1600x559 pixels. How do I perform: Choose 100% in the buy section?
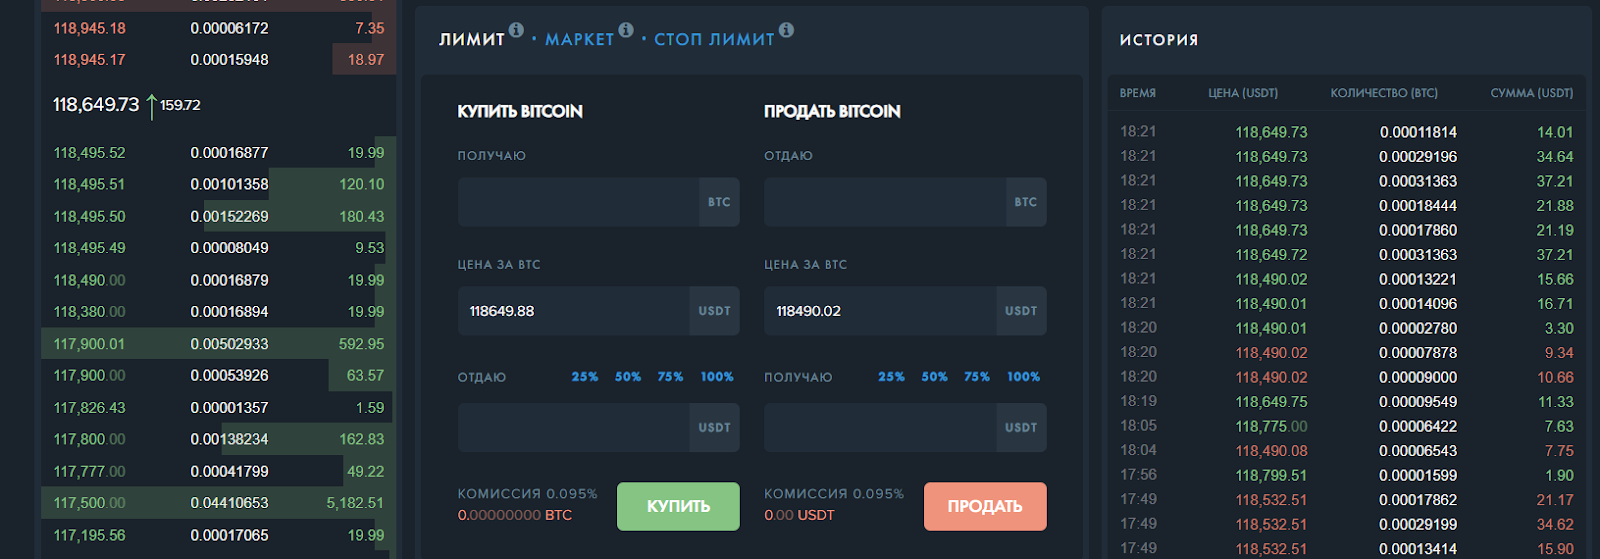point(717,377)
